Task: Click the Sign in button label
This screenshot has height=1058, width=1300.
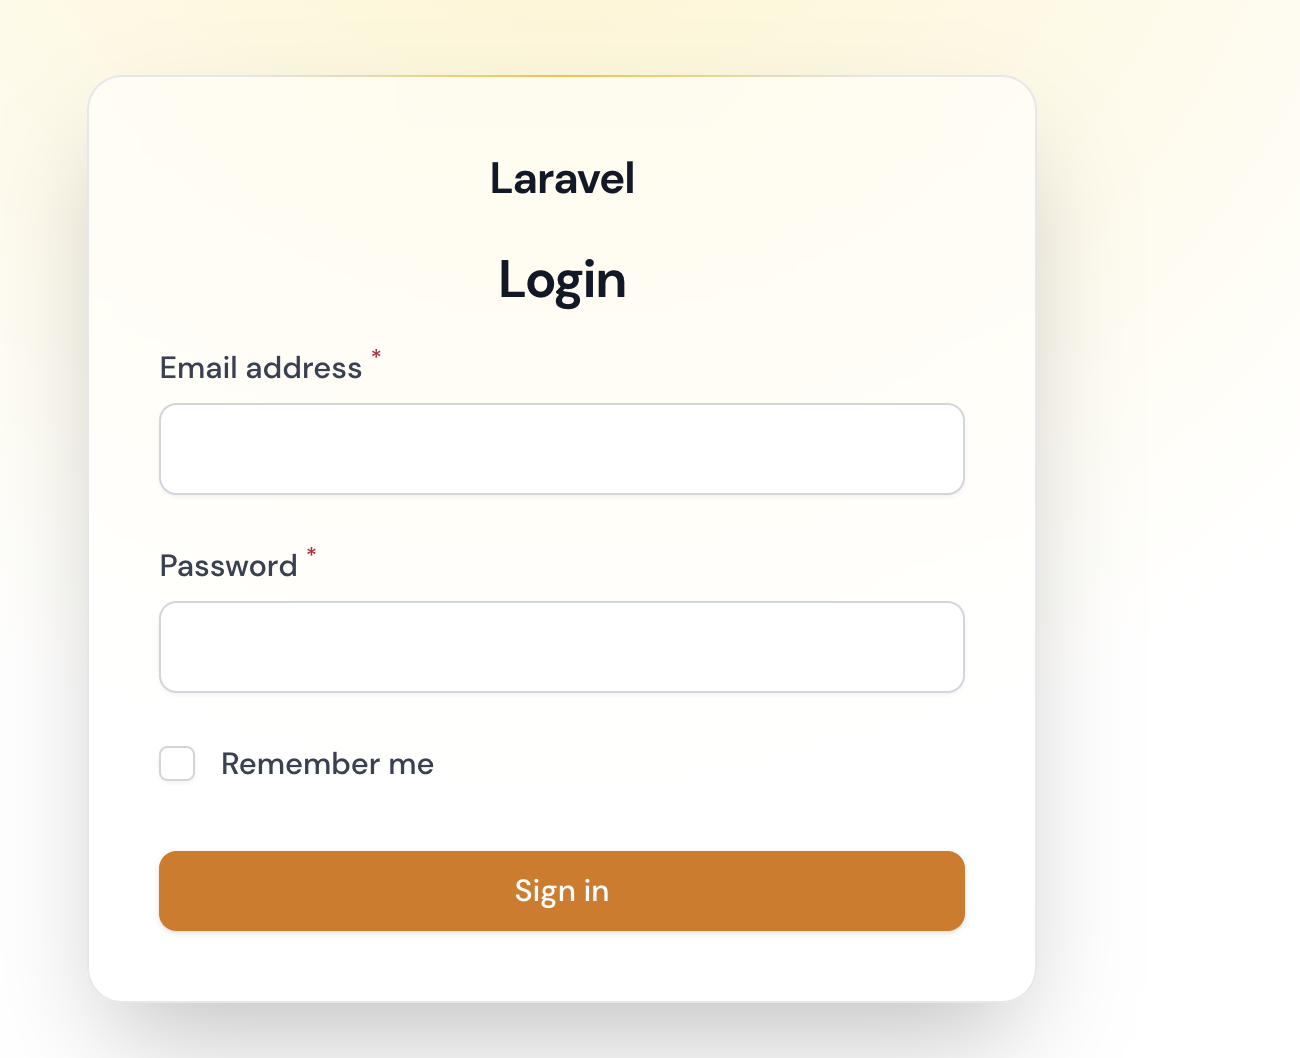Action: point(562,890)
